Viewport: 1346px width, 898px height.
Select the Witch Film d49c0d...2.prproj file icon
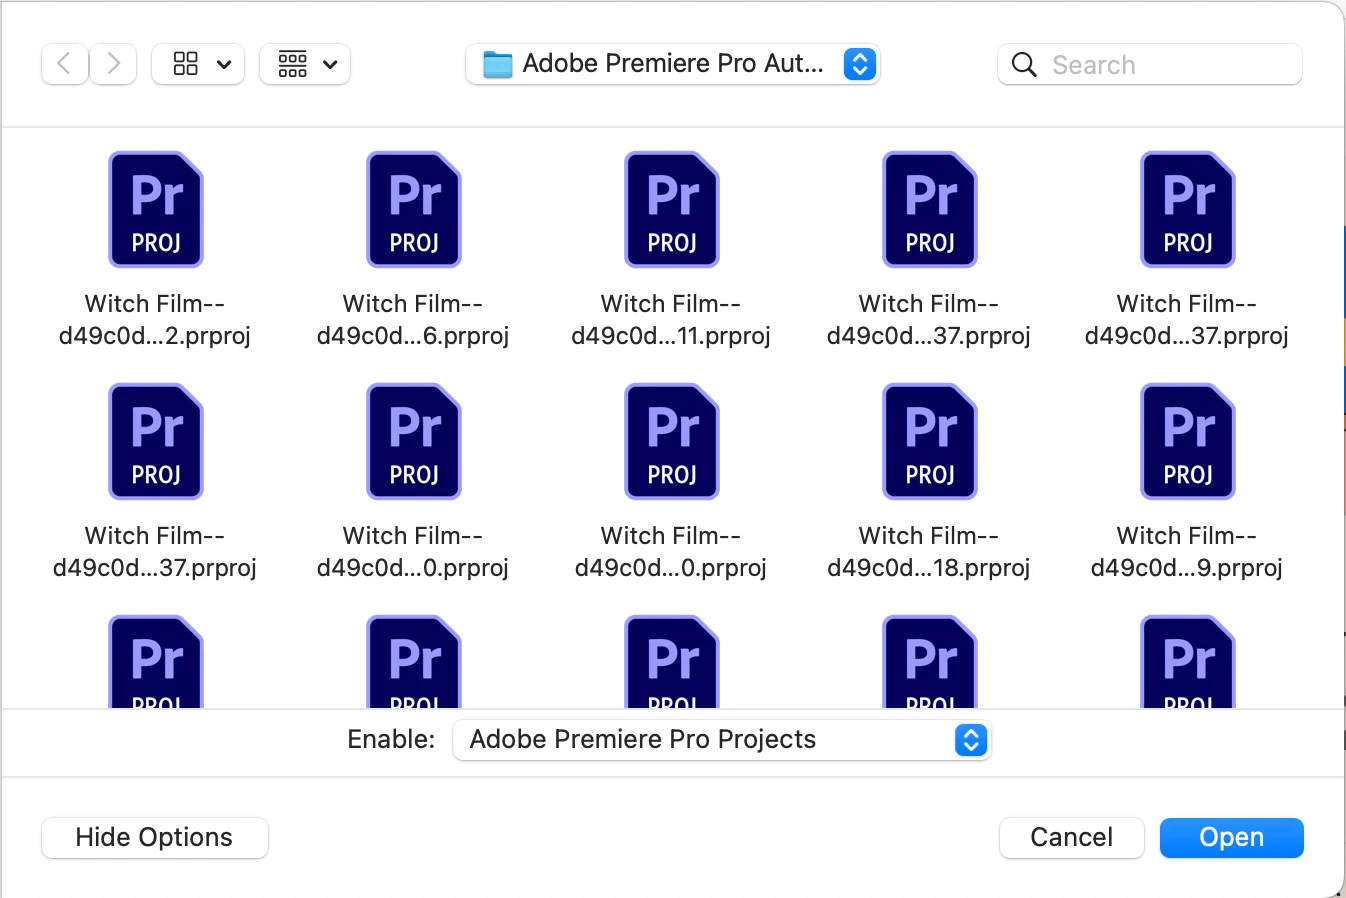click(x=156, y=210)
